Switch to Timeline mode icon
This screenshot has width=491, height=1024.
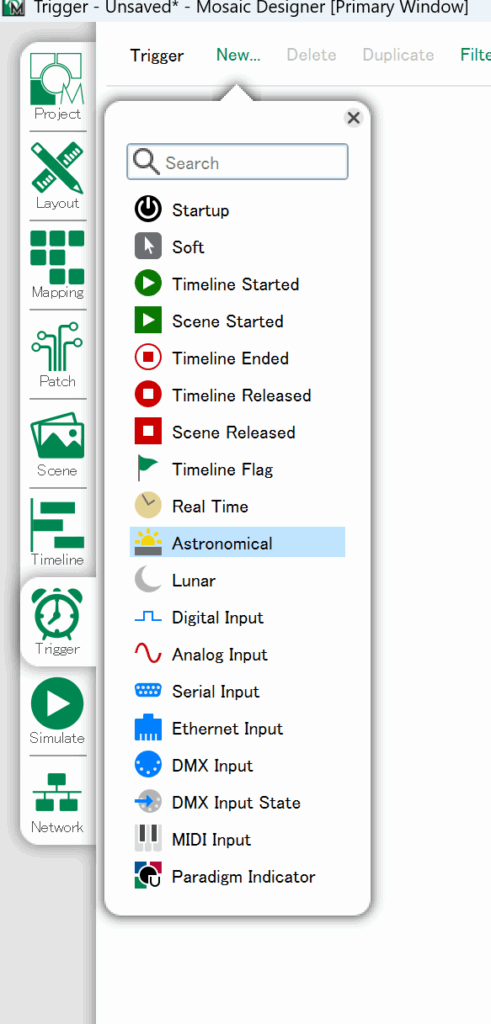click(x=57, y=524)
